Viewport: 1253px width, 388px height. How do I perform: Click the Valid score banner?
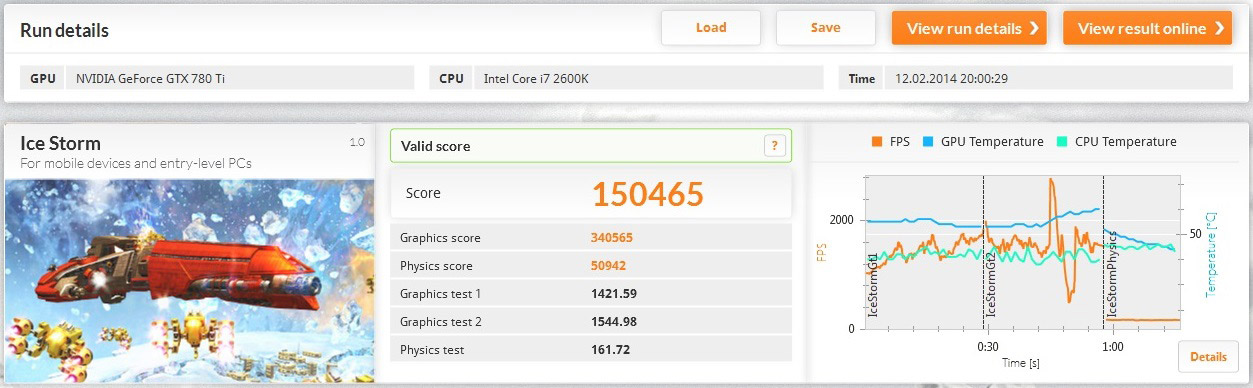point(590,146)
